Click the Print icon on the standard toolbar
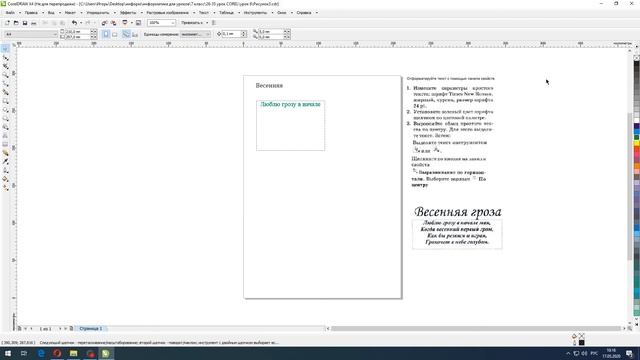640x360 pixels. coord(33,23)
